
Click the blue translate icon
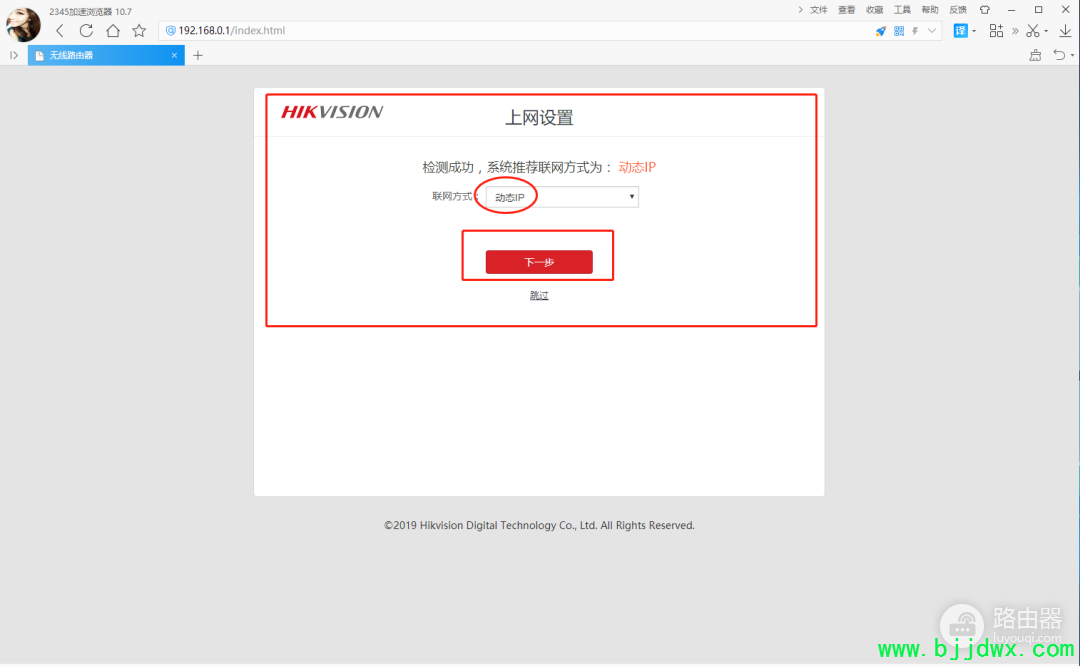tap(960, 31)
